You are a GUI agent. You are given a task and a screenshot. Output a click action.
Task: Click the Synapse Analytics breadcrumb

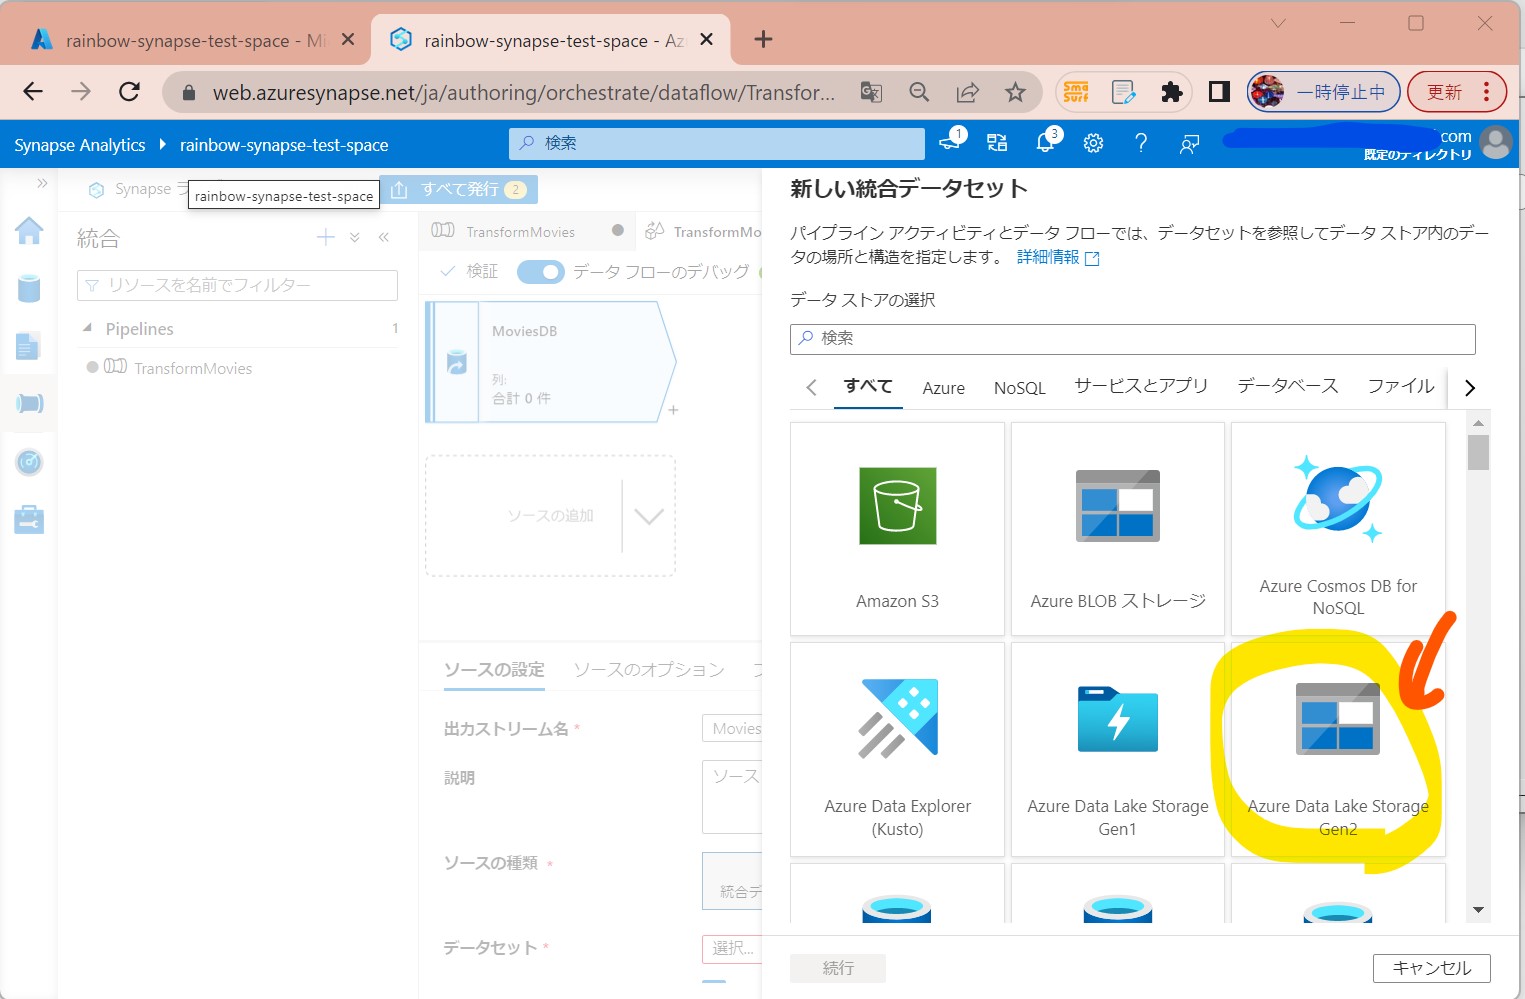pyautogui.click(x=80, y=144)
